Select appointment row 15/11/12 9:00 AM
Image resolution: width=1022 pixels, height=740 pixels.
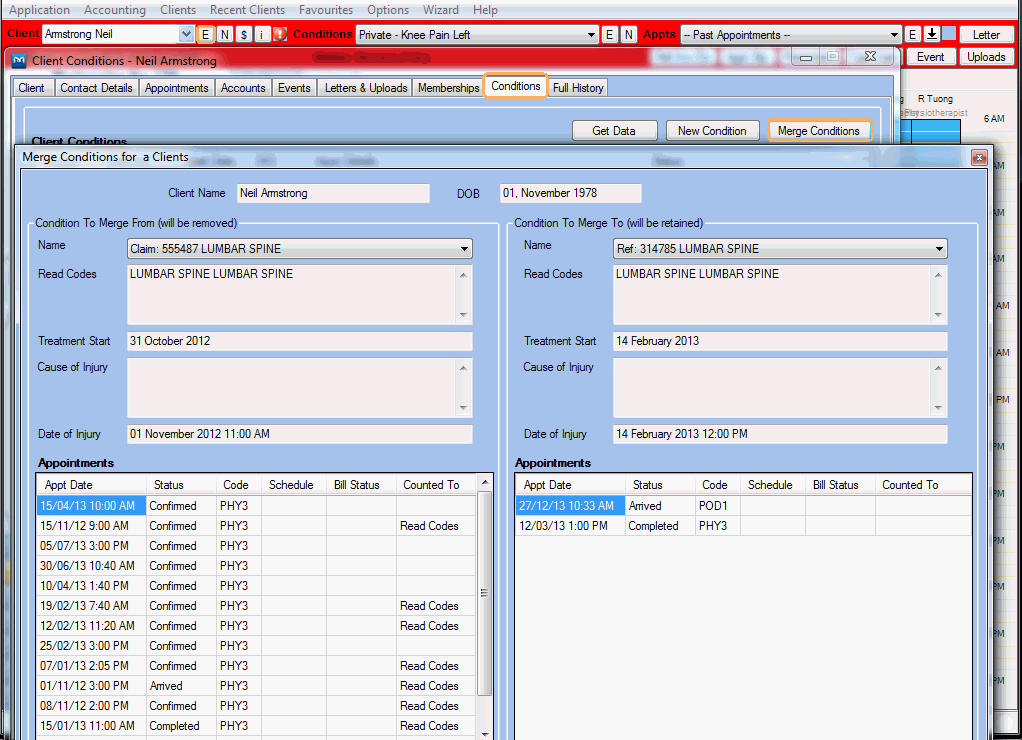tap(256, 526)
